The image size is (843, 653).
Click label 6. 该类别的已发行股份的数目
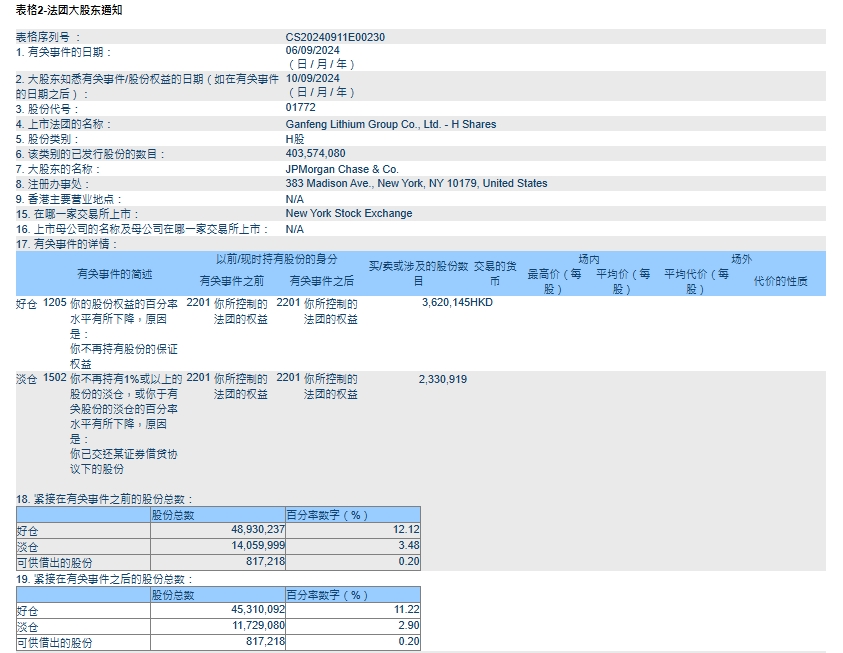90,154
